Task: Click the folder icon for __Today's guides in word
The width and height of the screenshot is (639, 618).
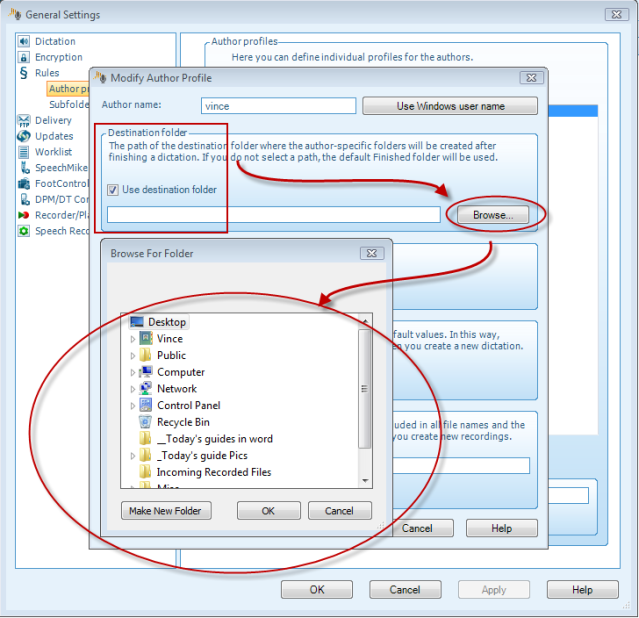Action: click(x=145, y=439)
